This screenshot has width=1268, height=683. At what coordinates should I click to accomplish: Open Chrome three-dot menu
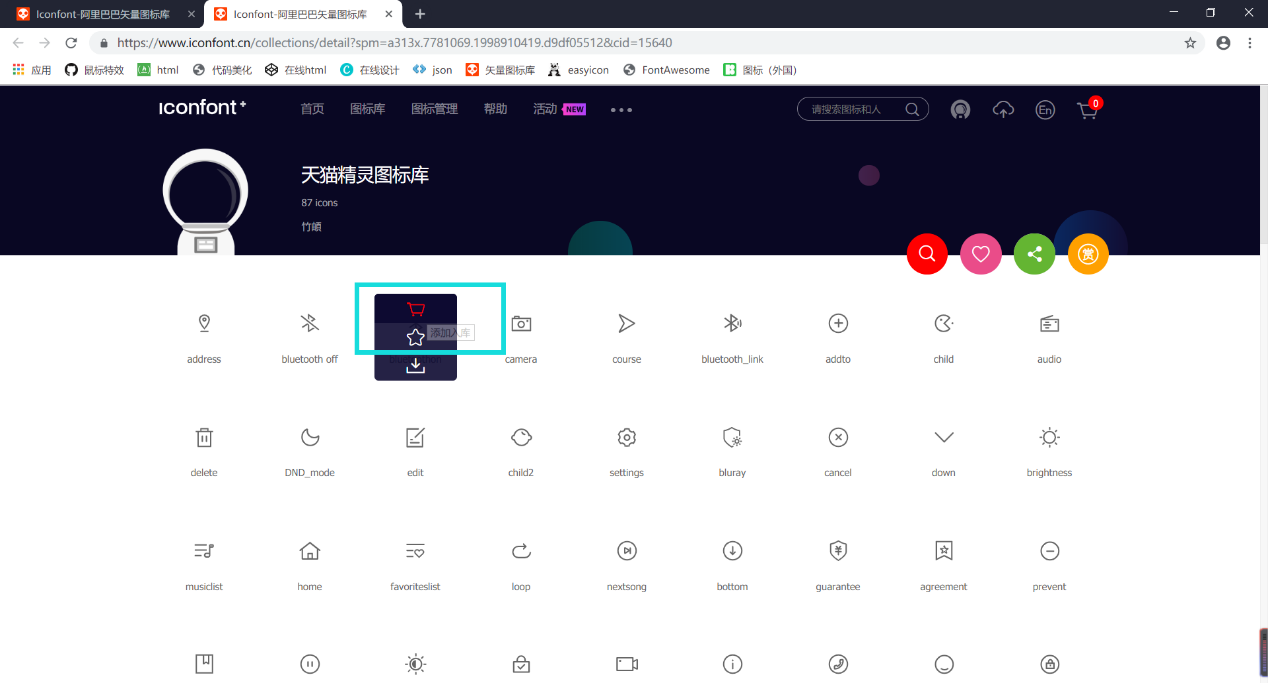[1250, 43]
